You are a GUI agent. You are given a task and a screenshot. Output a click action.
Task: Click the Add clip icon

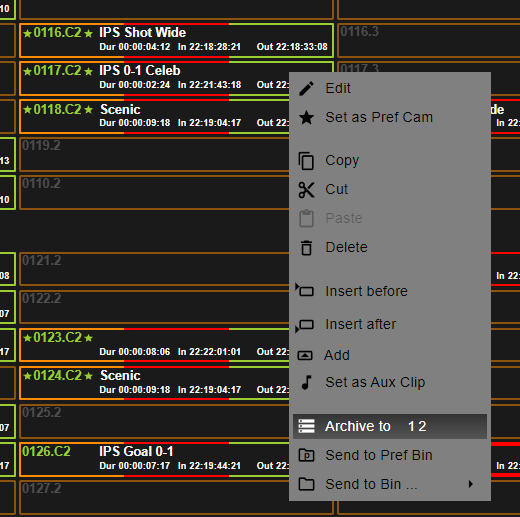coord(305,355)
